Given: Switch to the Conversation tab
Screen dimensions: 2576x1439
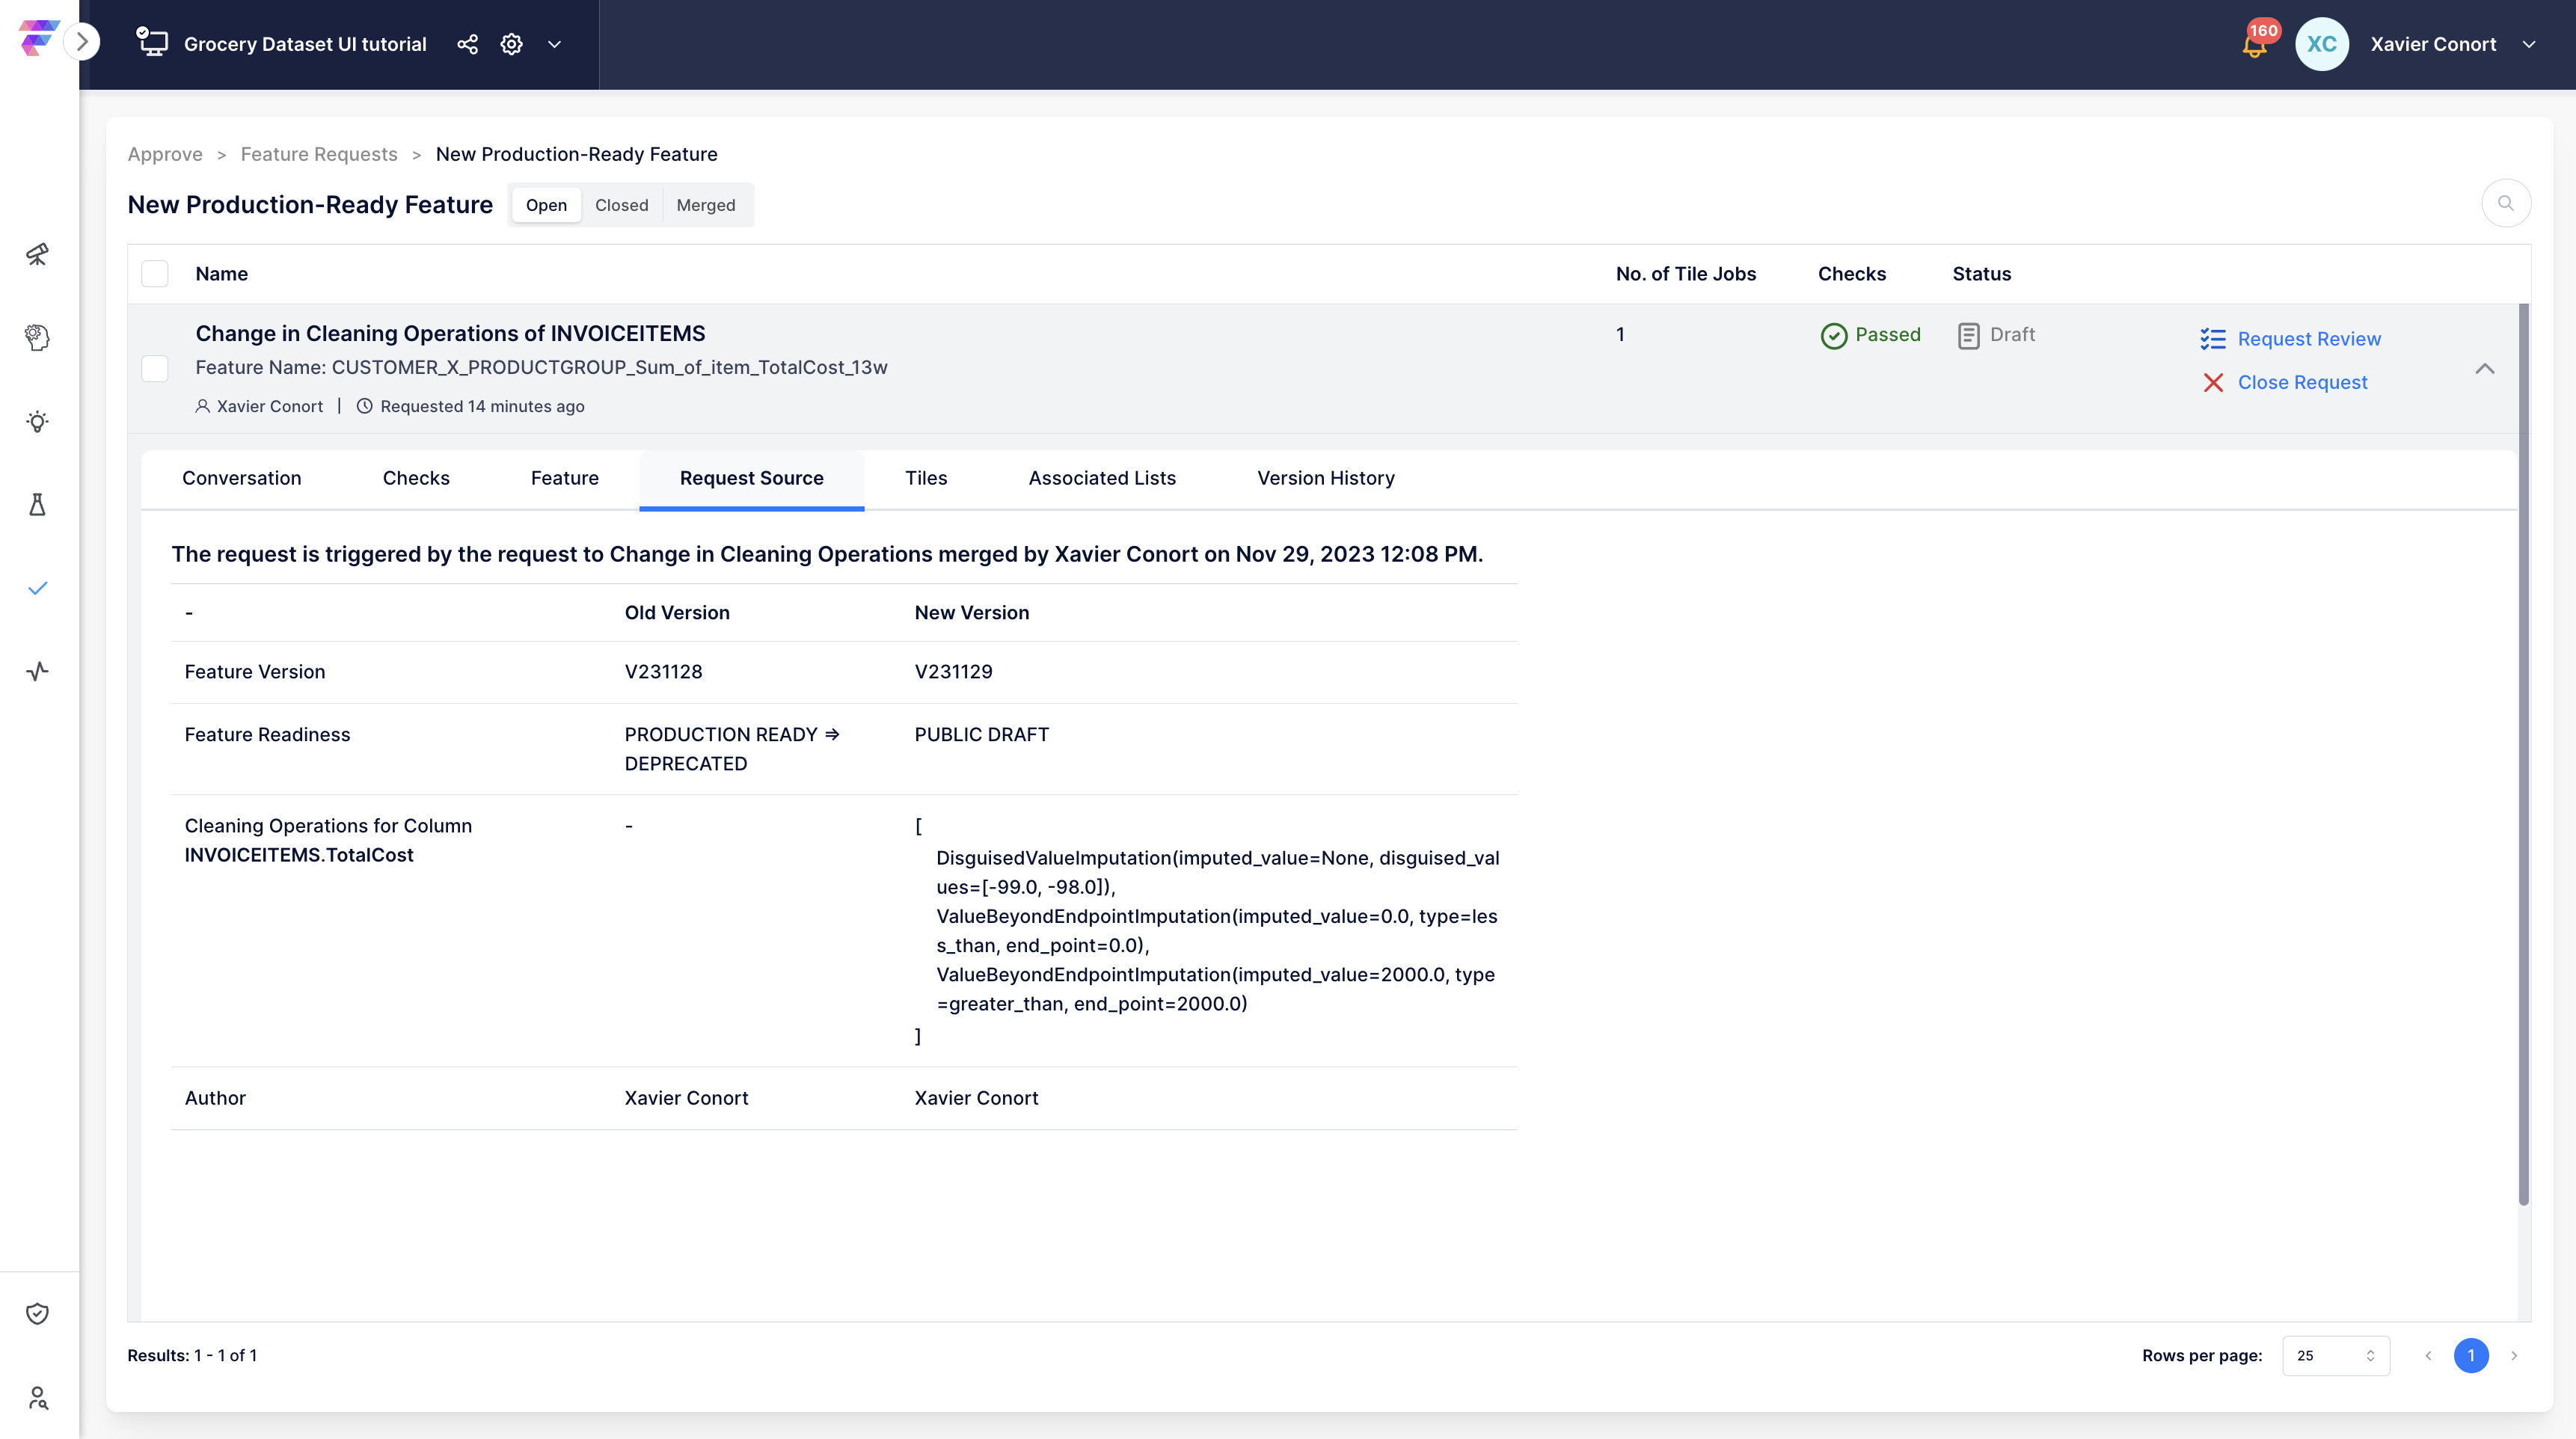Looking at the screenshot, I should (x=242, y=478).
